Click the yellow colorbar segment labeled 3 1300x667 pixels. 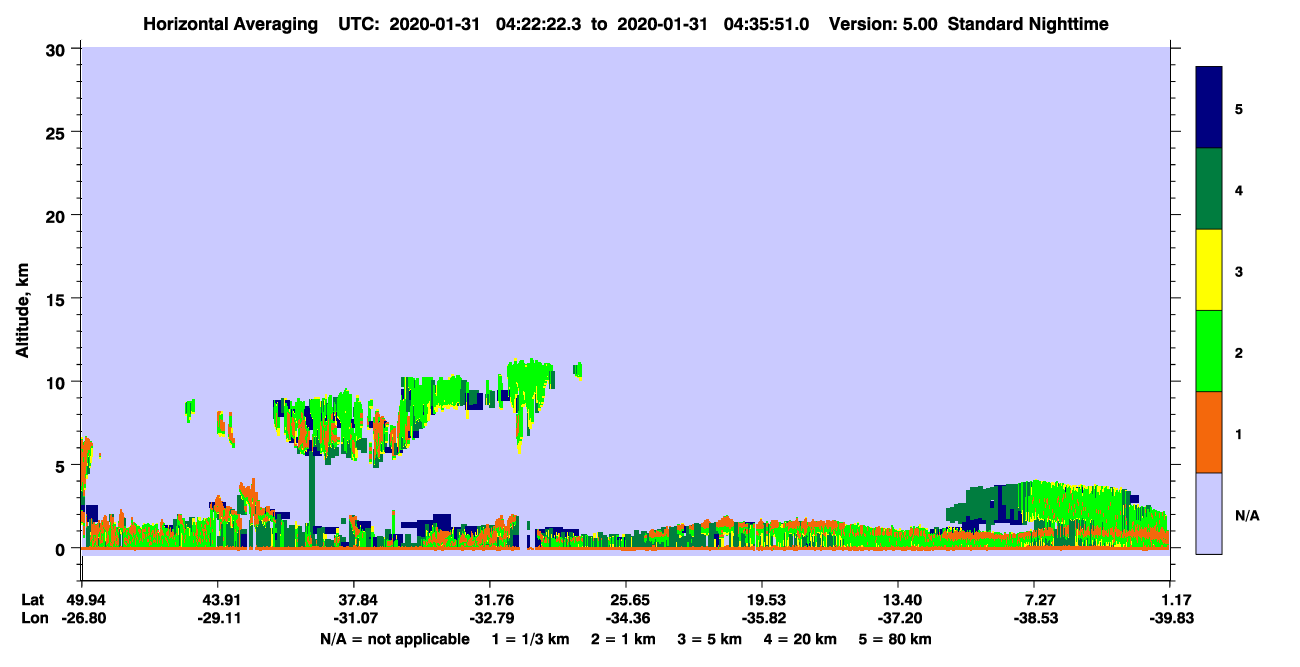(1209, 270)
